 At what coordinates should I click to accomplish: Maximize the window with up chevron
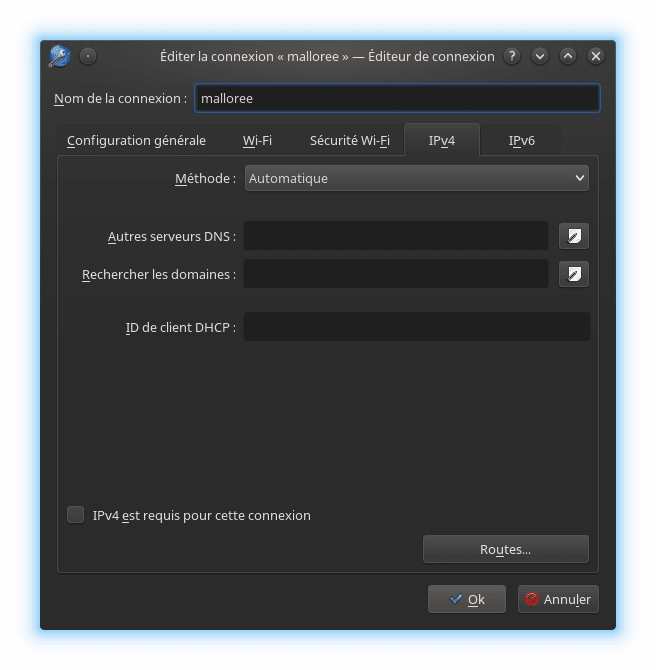pos(568,56)
